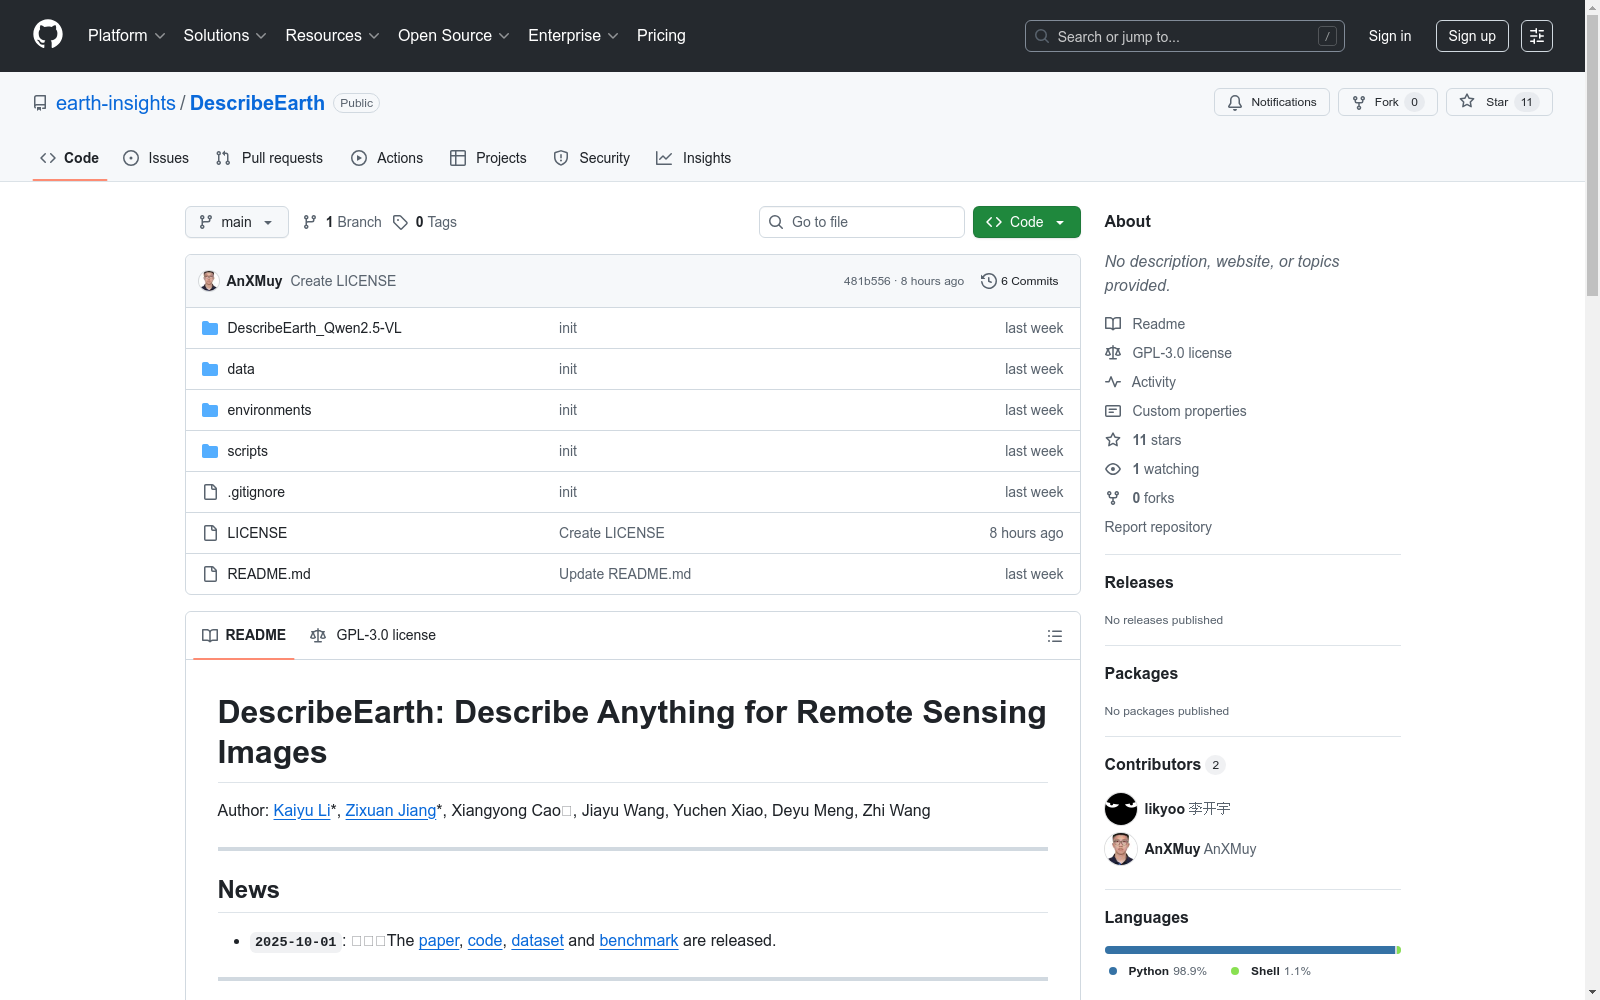
Task: Click the data folder icon
Action: pos(210,369)
